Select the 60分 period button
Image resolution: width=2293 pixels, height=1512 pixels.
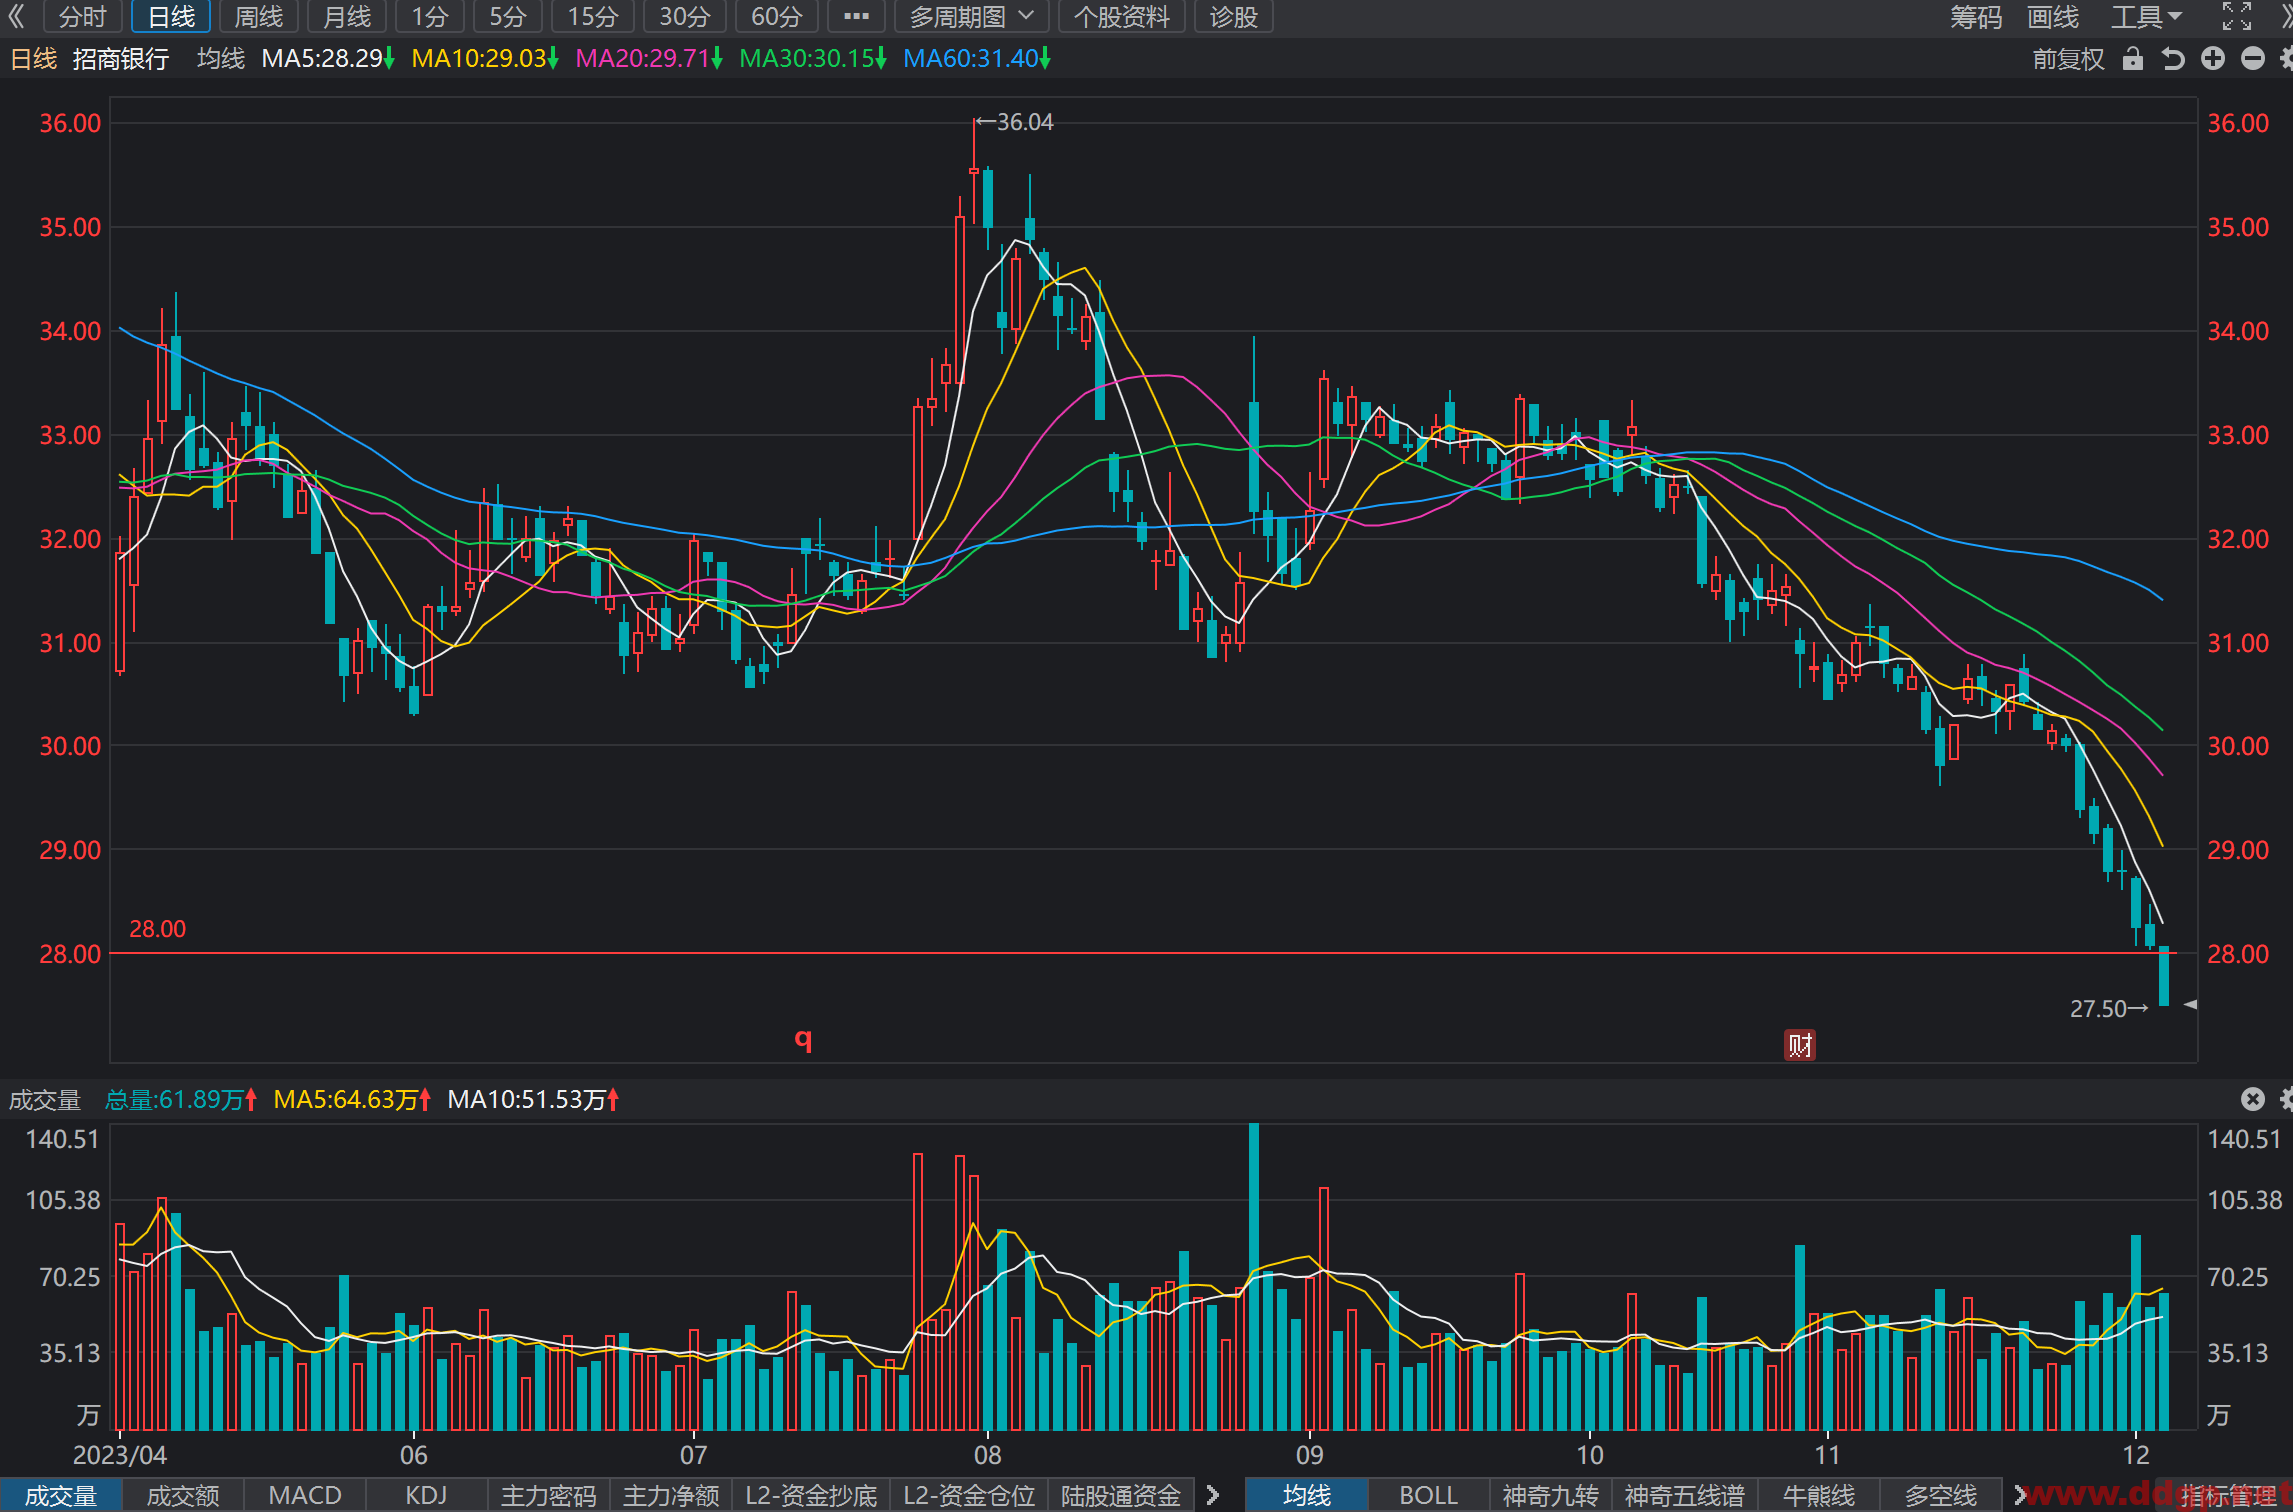(777, 17)
